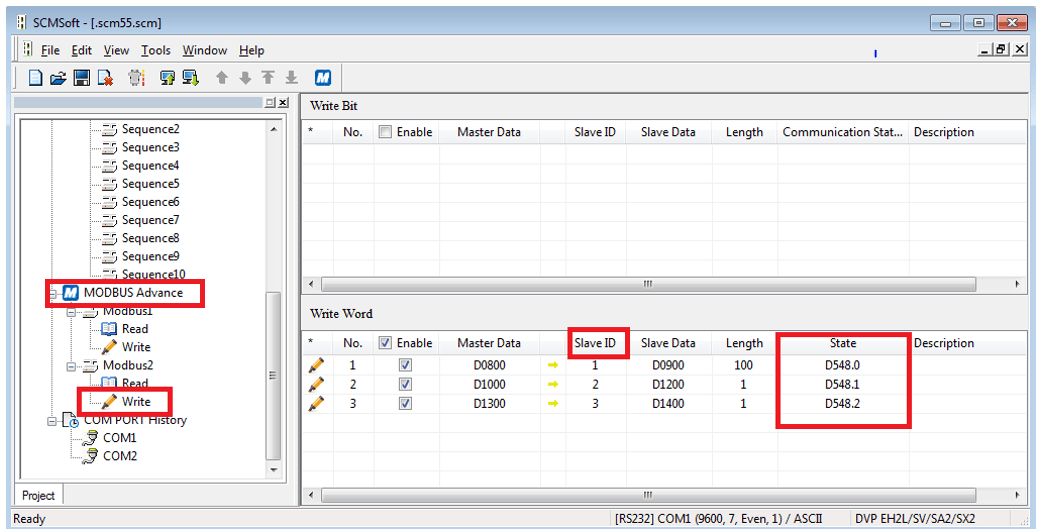Collapse the COM PORT History node
This screenshot has width=1043, height=531.
click(53, 420)
